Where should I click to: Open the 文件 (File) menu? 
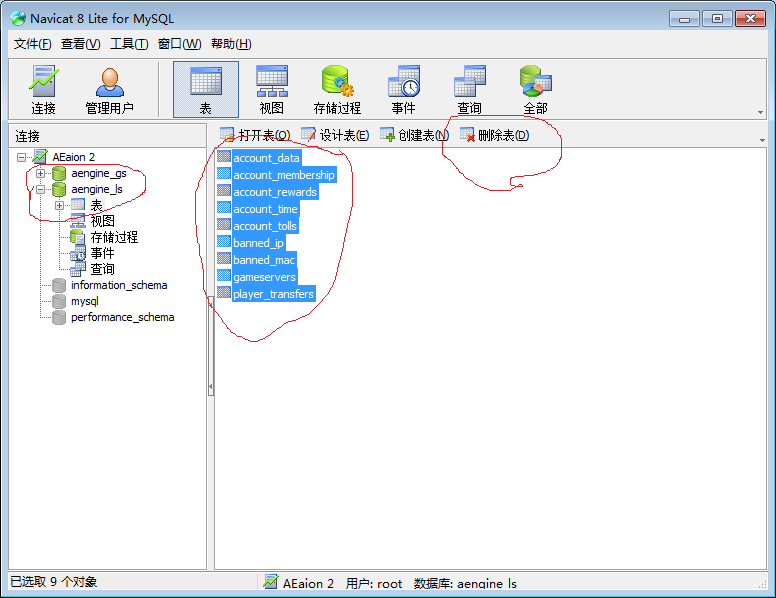(32, 44)
